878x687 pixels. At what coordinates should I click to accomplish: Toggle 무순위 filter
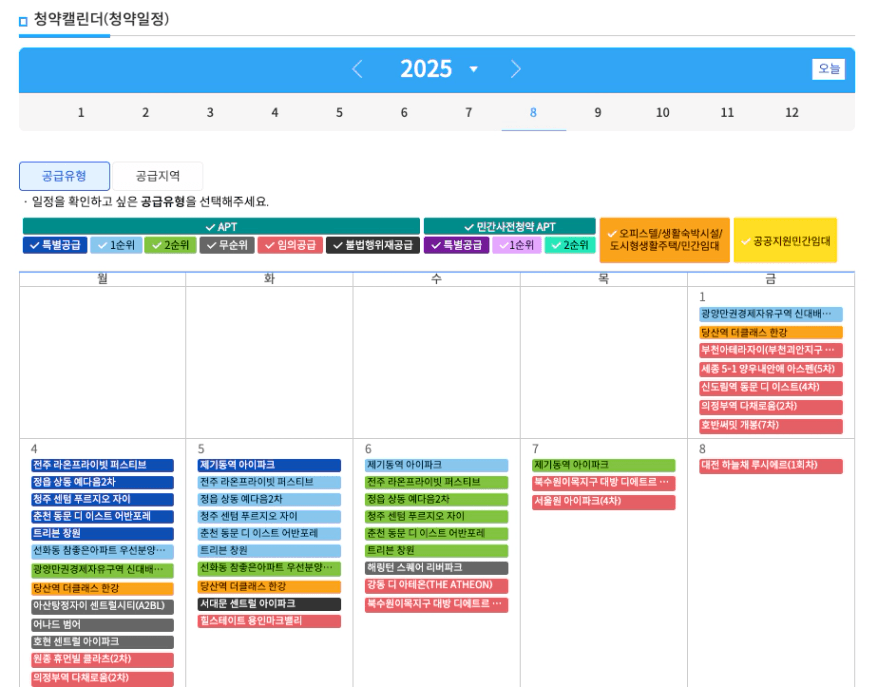pyautogui.click(x=227, y=245)
